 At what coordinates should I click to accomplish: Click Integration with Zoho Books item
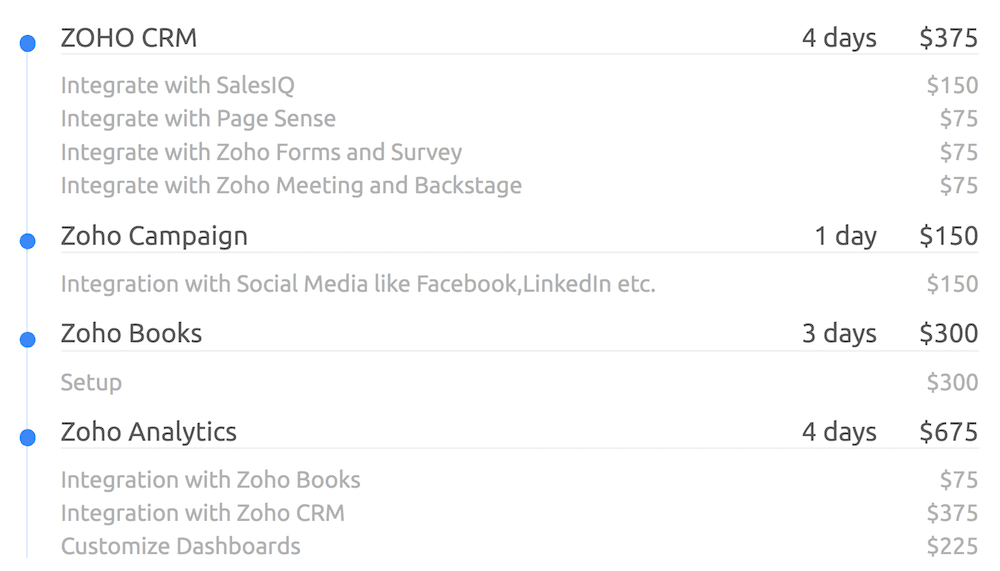coord(210,480)
